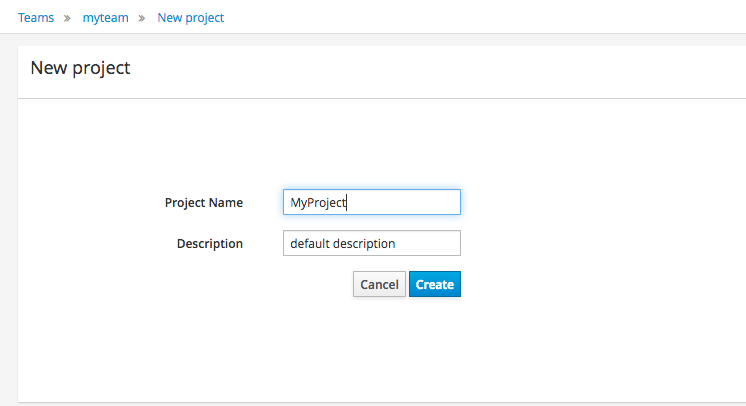Click the Description field label
The image size is (746, 406).
click(x=210, y=243)
